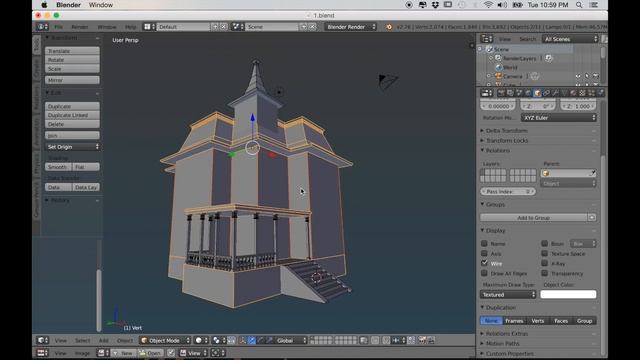Open the World properties tab icon
Image resolution: width=640 pixels, height=360 pixels.
pos(528,93)
